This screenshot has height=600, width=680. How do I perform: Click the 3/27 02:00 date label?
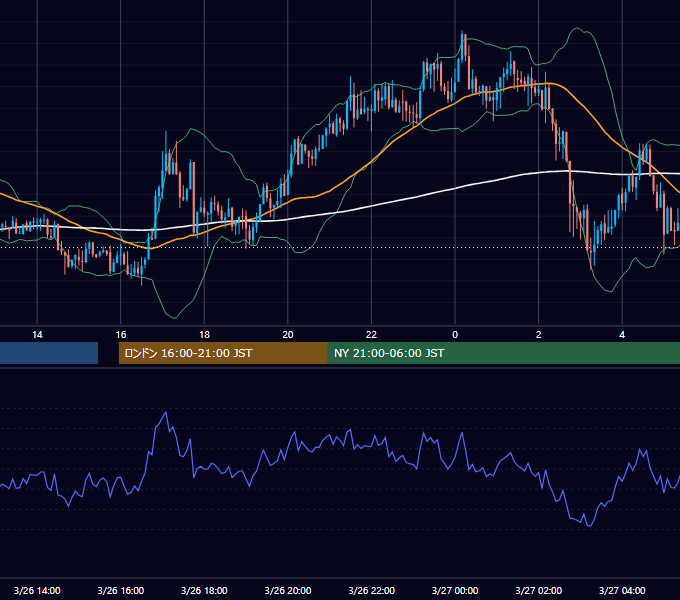pos(539,590)
